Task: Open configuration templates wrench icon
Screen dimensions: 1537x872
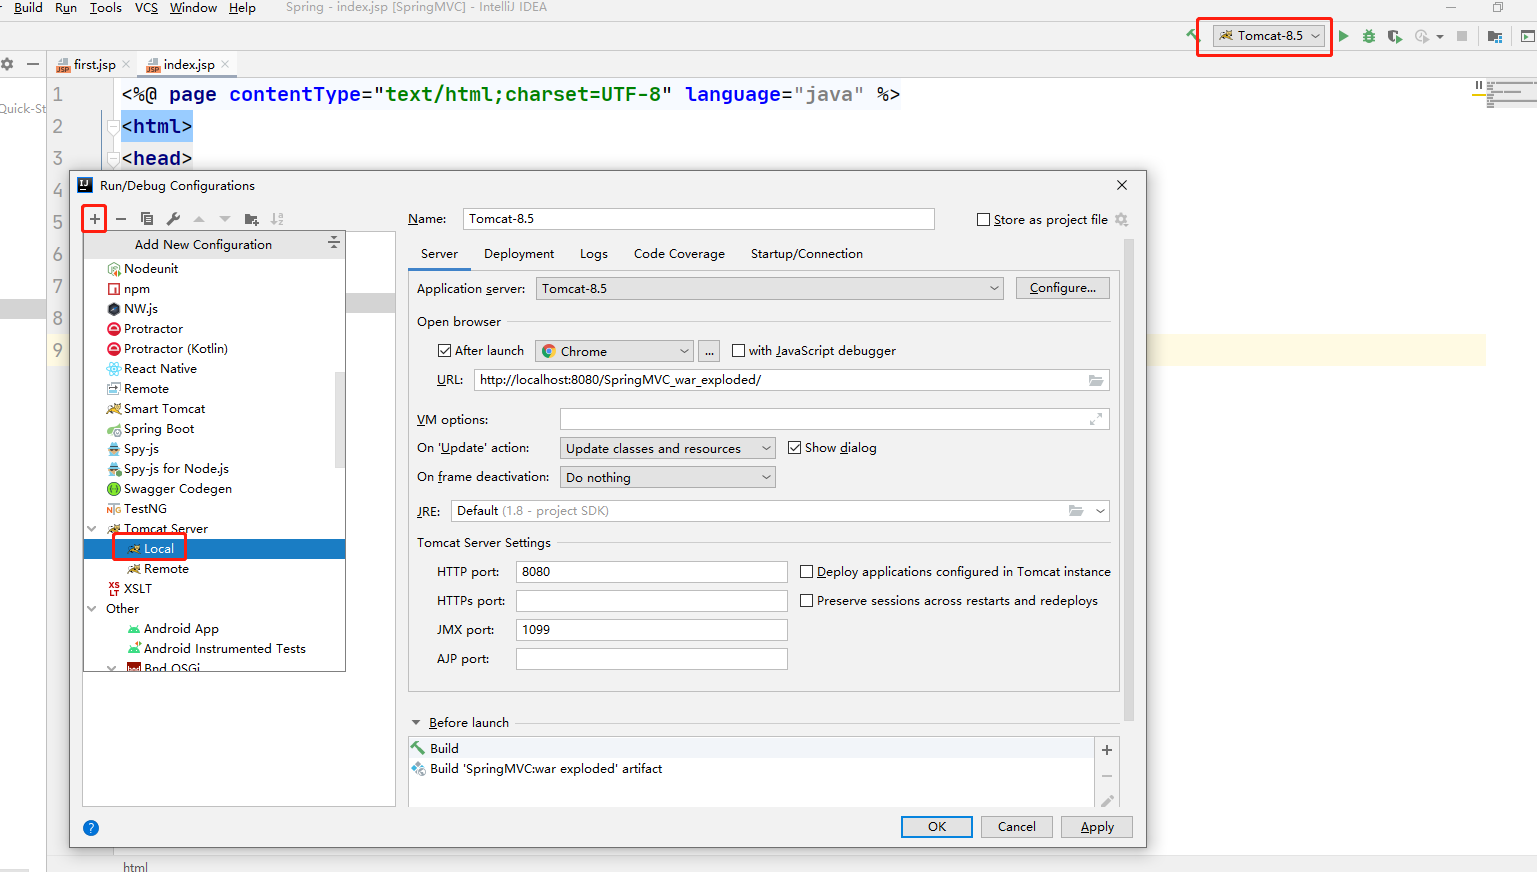Action: click(173, 219)
